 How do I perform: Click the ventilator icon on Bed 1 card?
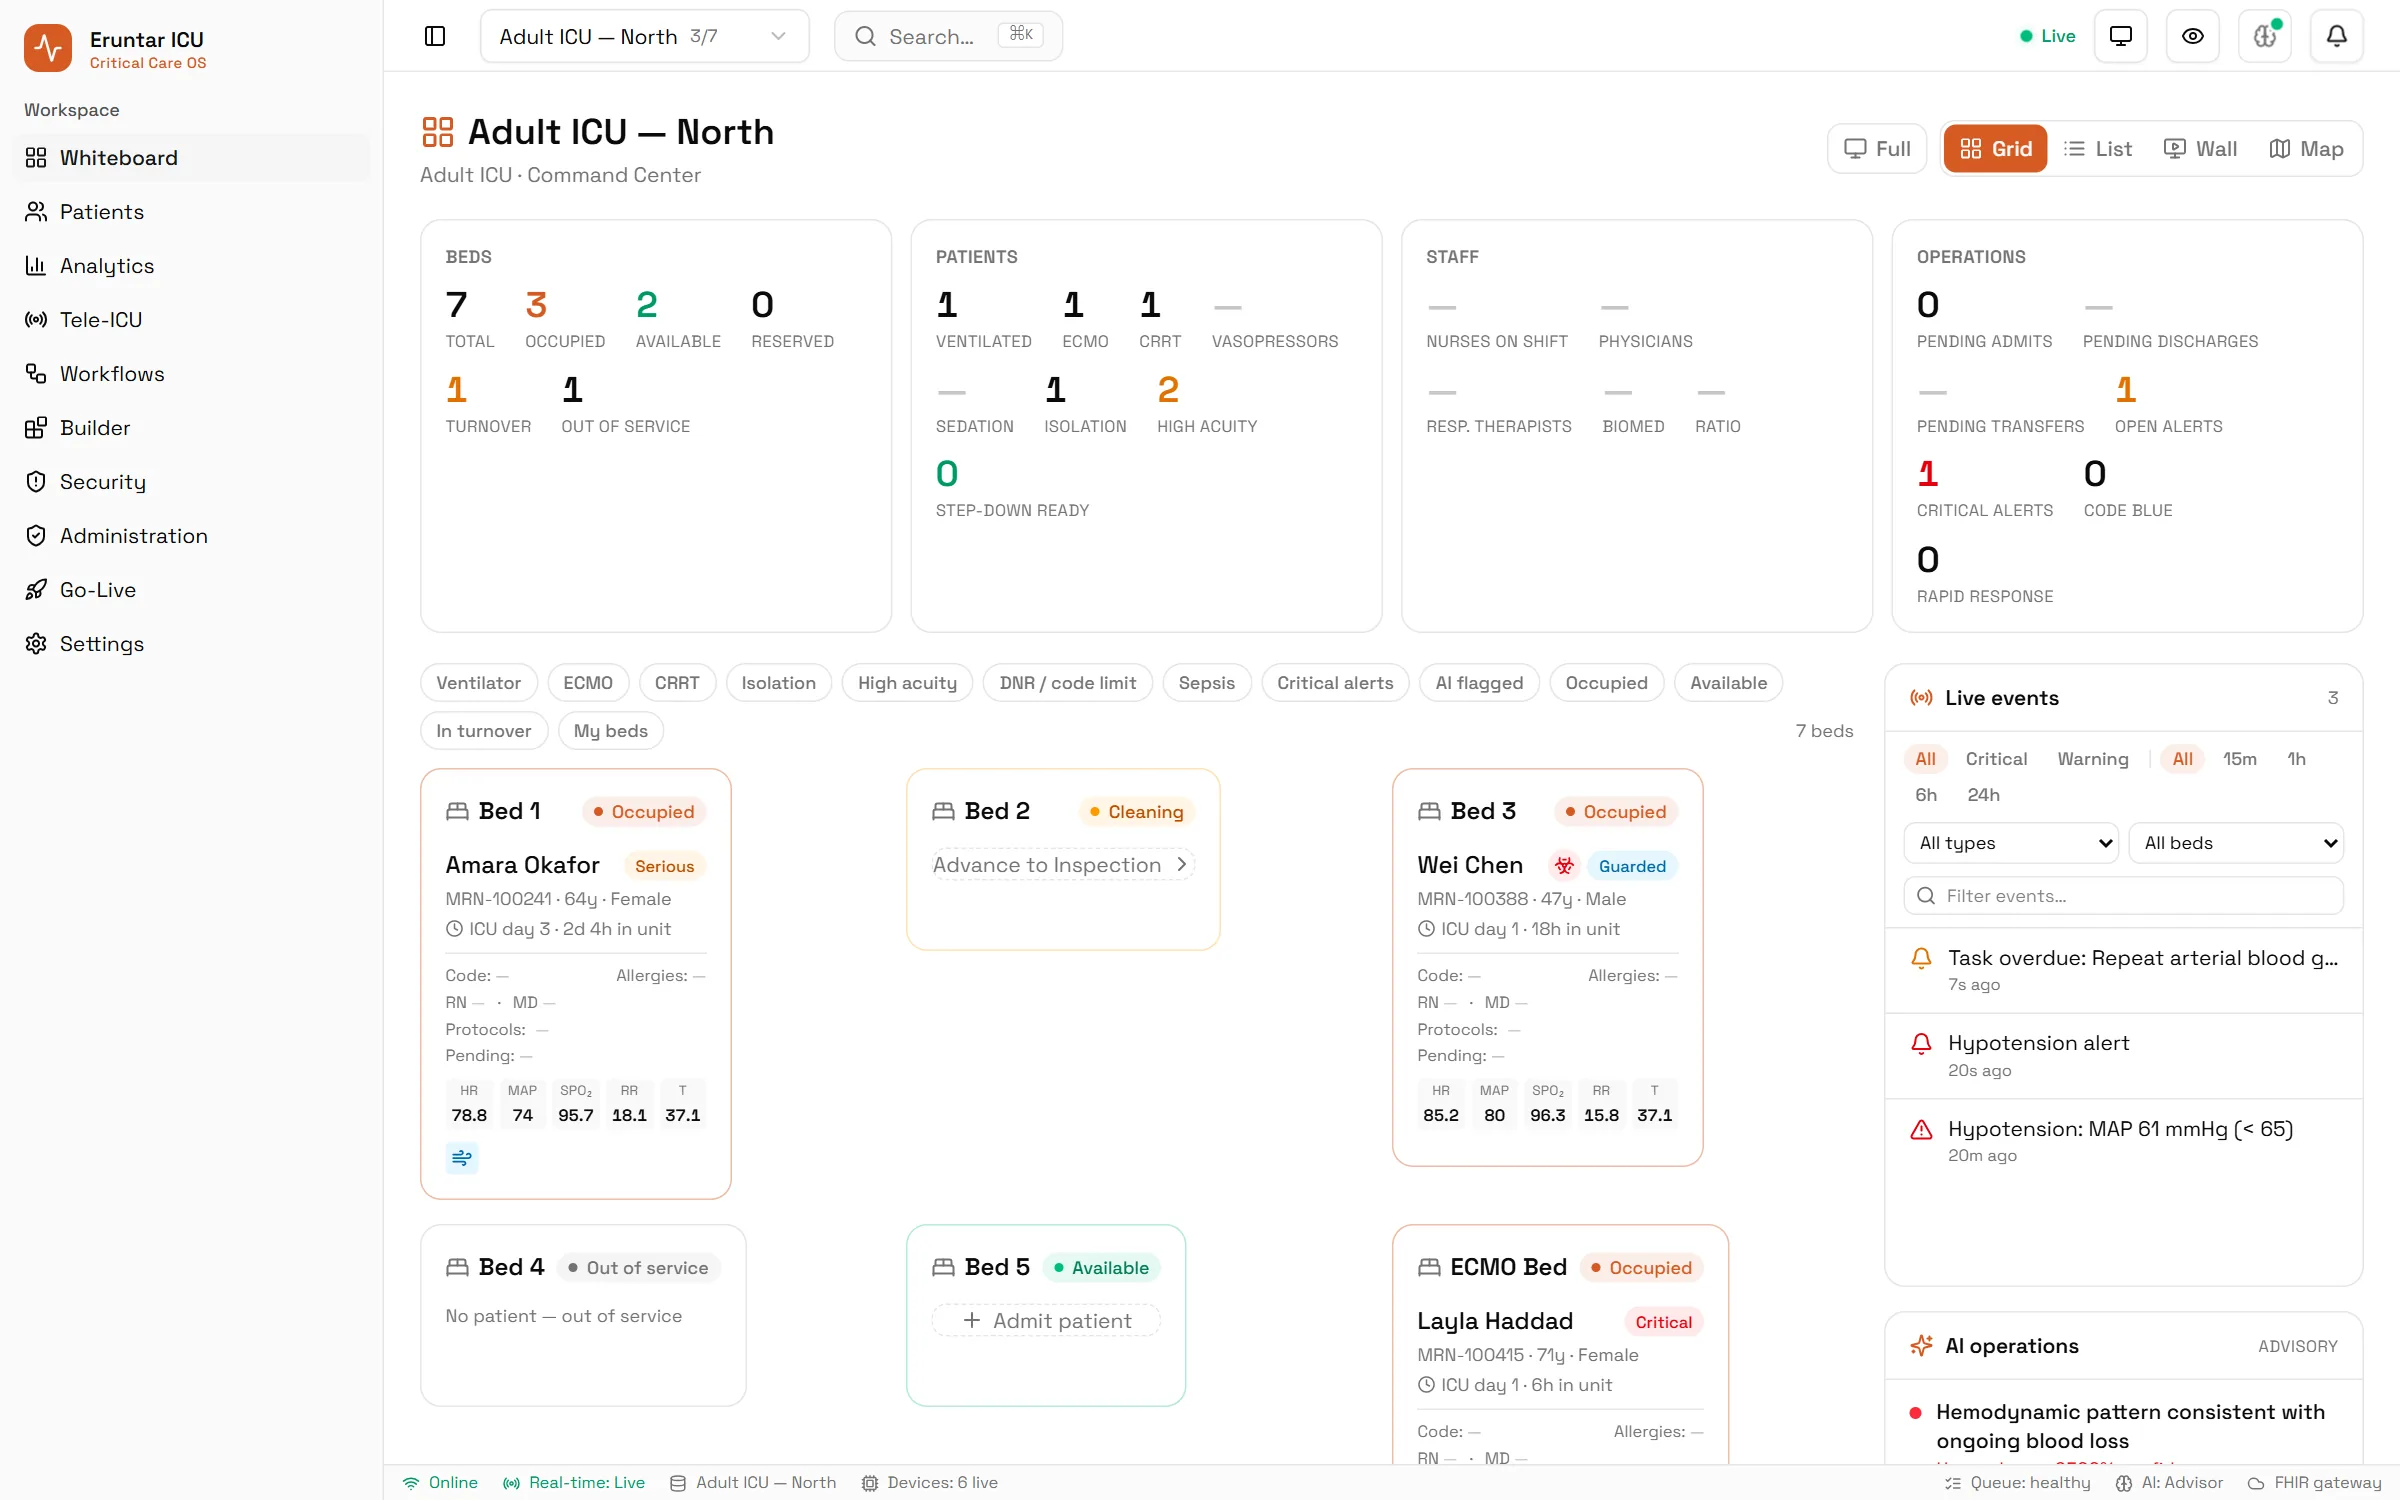(462, 1157)
